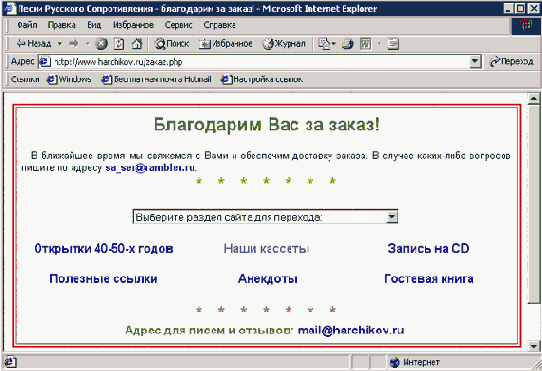Open the Анекдоты link
The height and width of the screenshot is (371, 542).
268,279
